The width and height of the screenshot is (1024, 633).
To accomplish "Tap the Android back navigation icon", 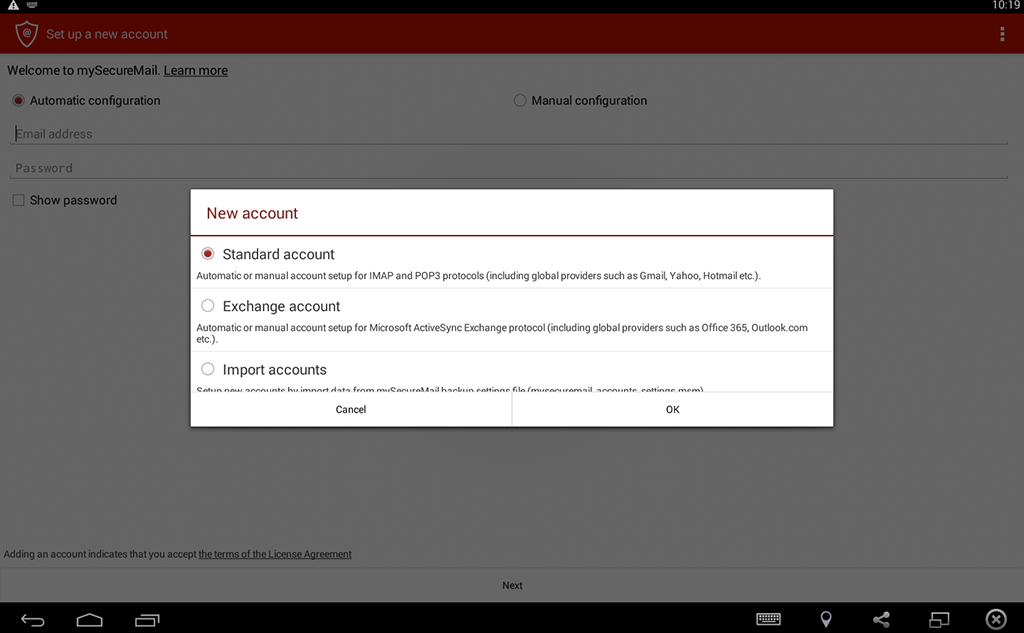I will pyautogui.click(x=33, y=619).
